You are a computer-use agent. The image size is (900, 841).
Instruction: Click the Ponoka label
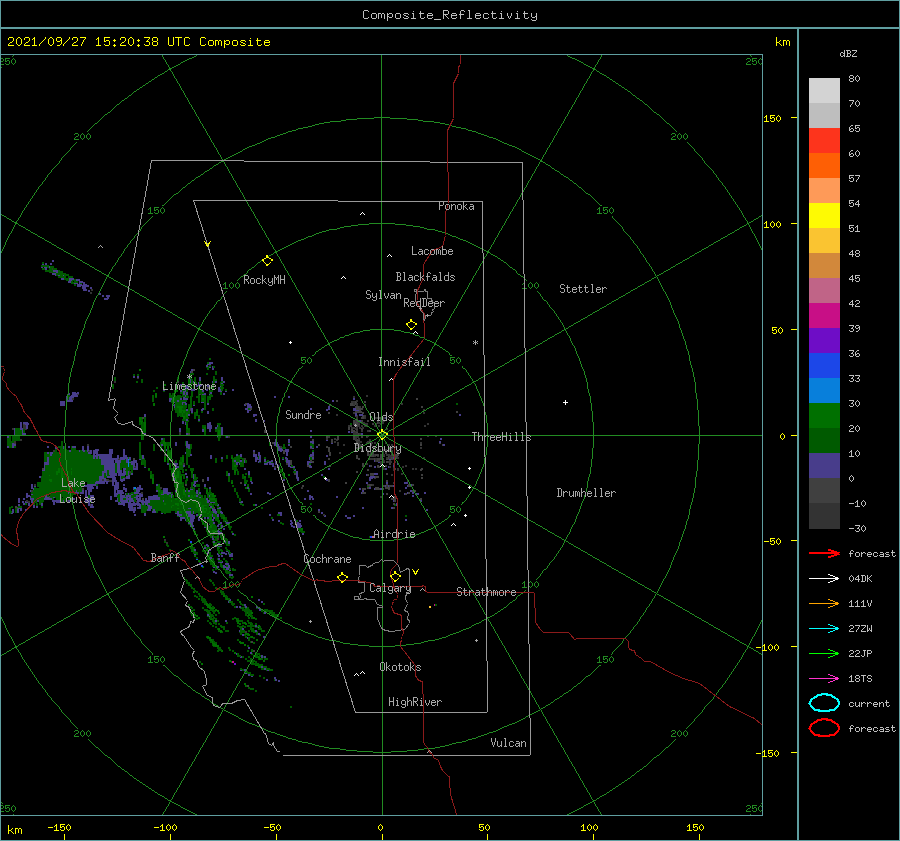456,206
